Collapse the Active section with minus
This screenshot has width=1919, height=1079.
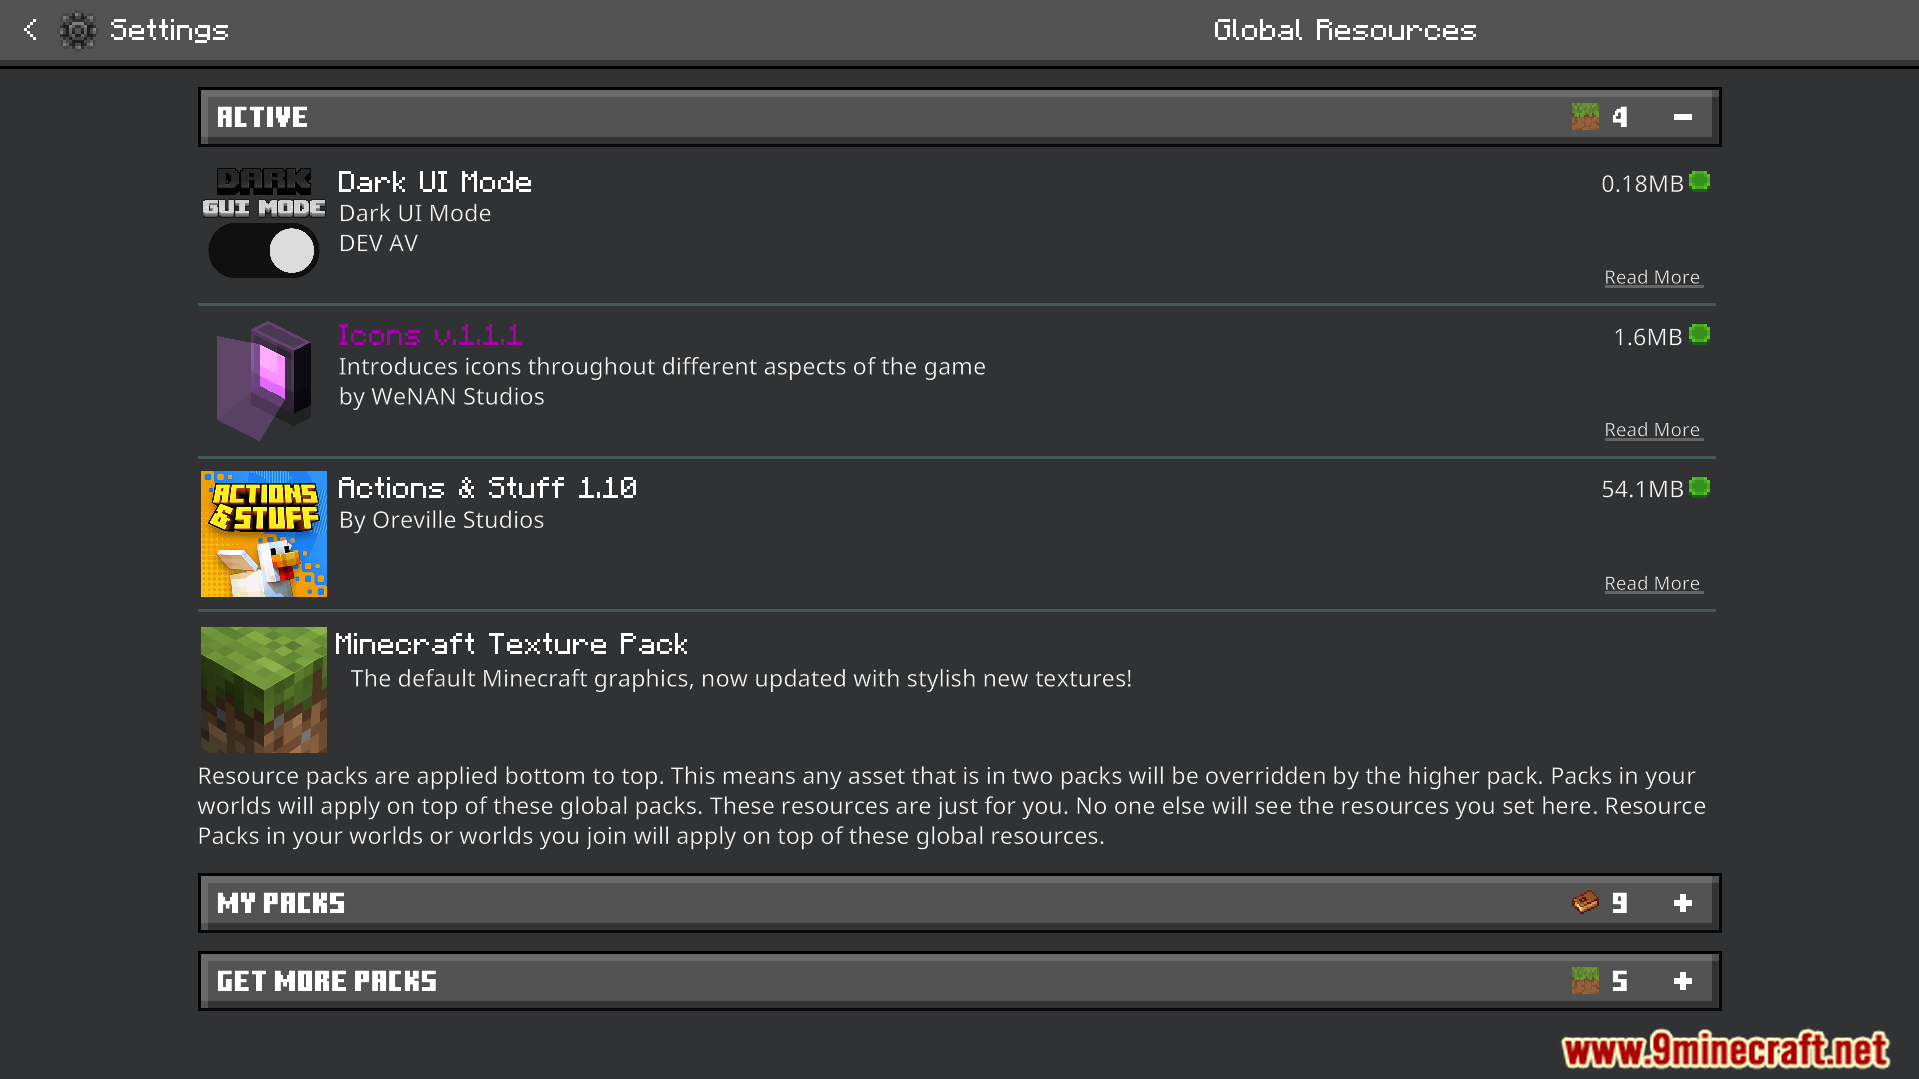pyautogui.click(x=1683, y=117)
